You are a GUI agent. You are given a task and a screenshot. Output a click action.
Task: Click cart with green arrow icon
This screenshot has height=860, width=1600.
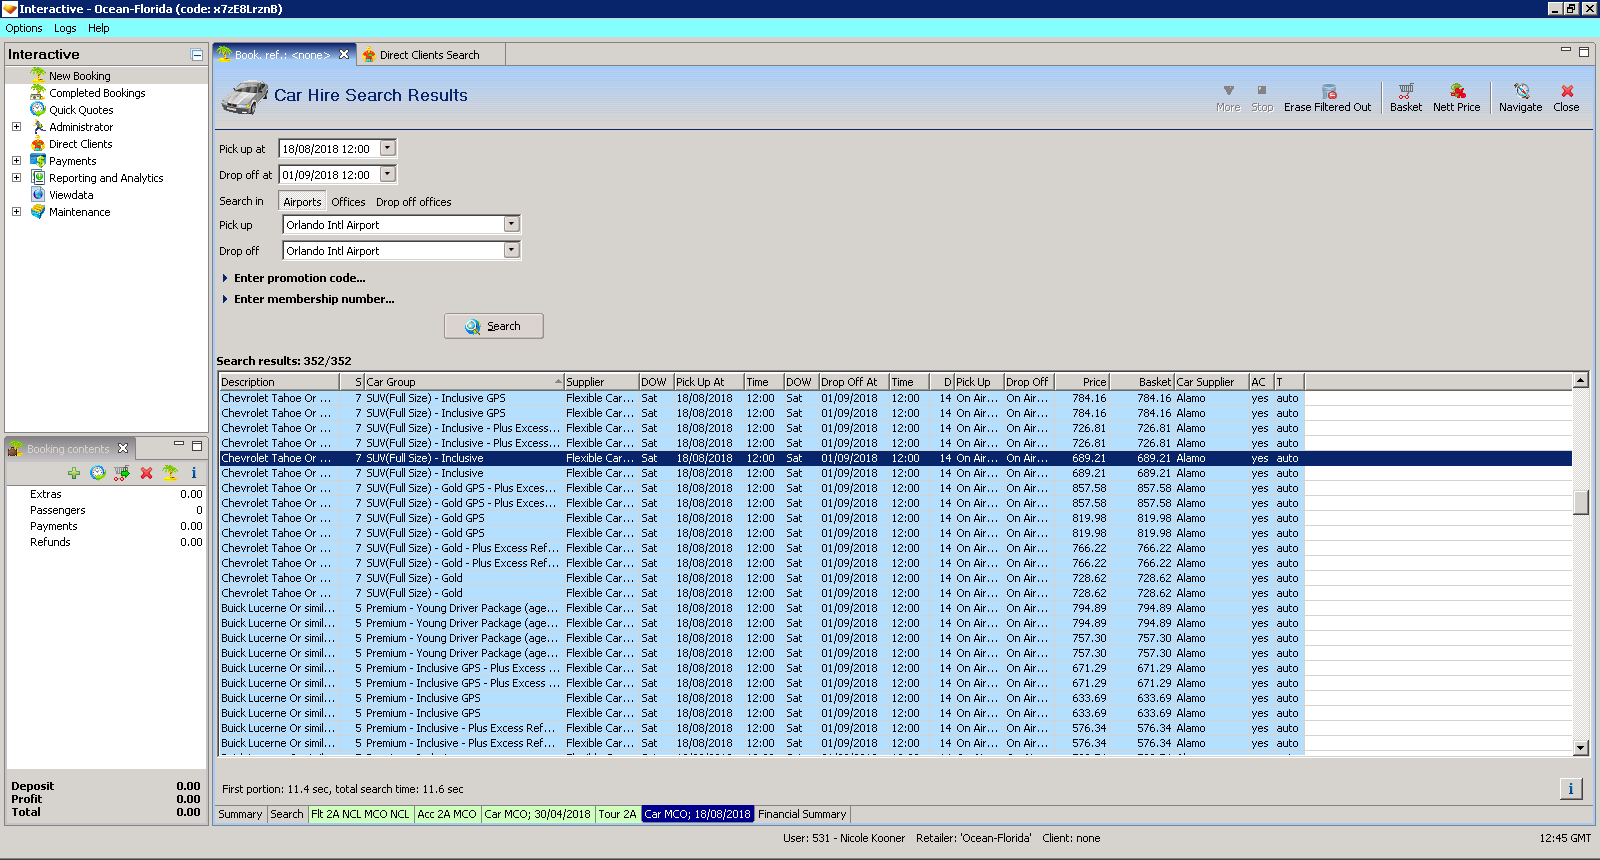tap(122, 473)
